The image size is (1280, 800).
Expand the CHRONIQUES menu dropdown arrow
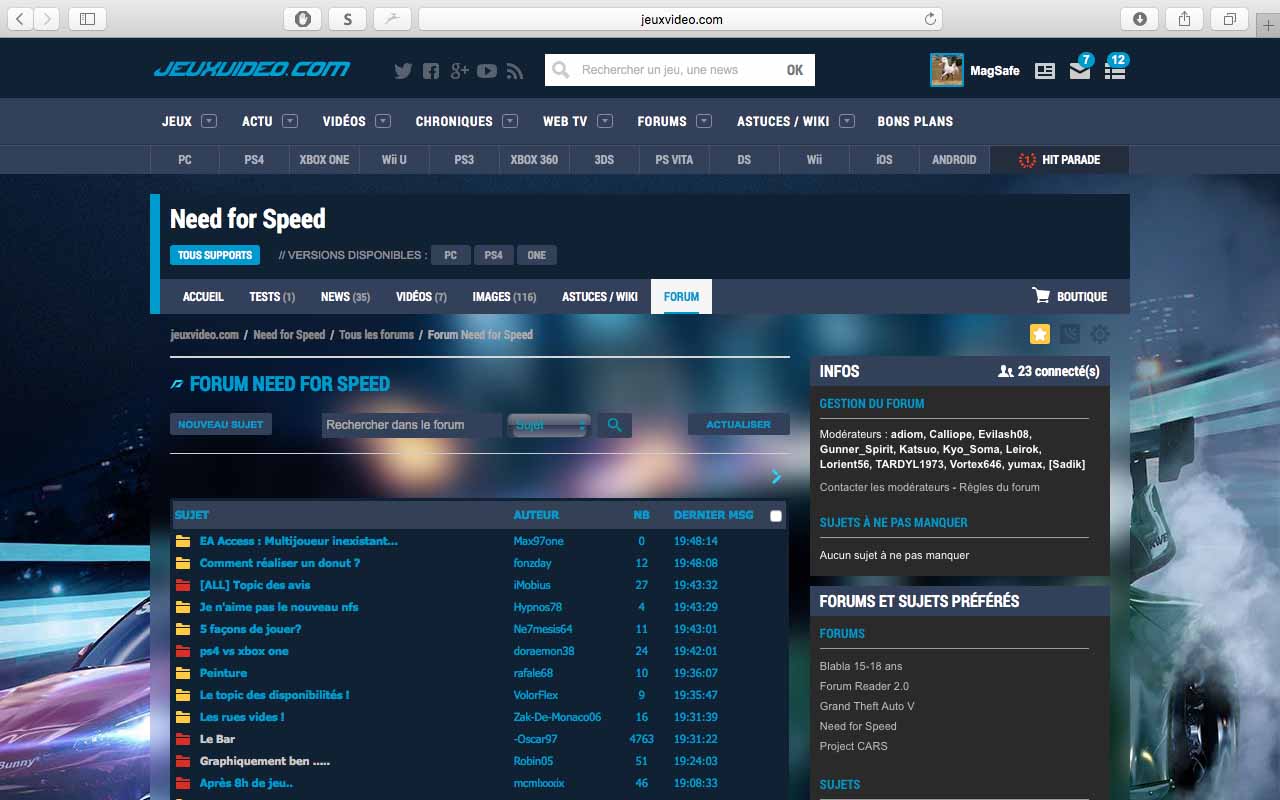click(x=510, y=121)
